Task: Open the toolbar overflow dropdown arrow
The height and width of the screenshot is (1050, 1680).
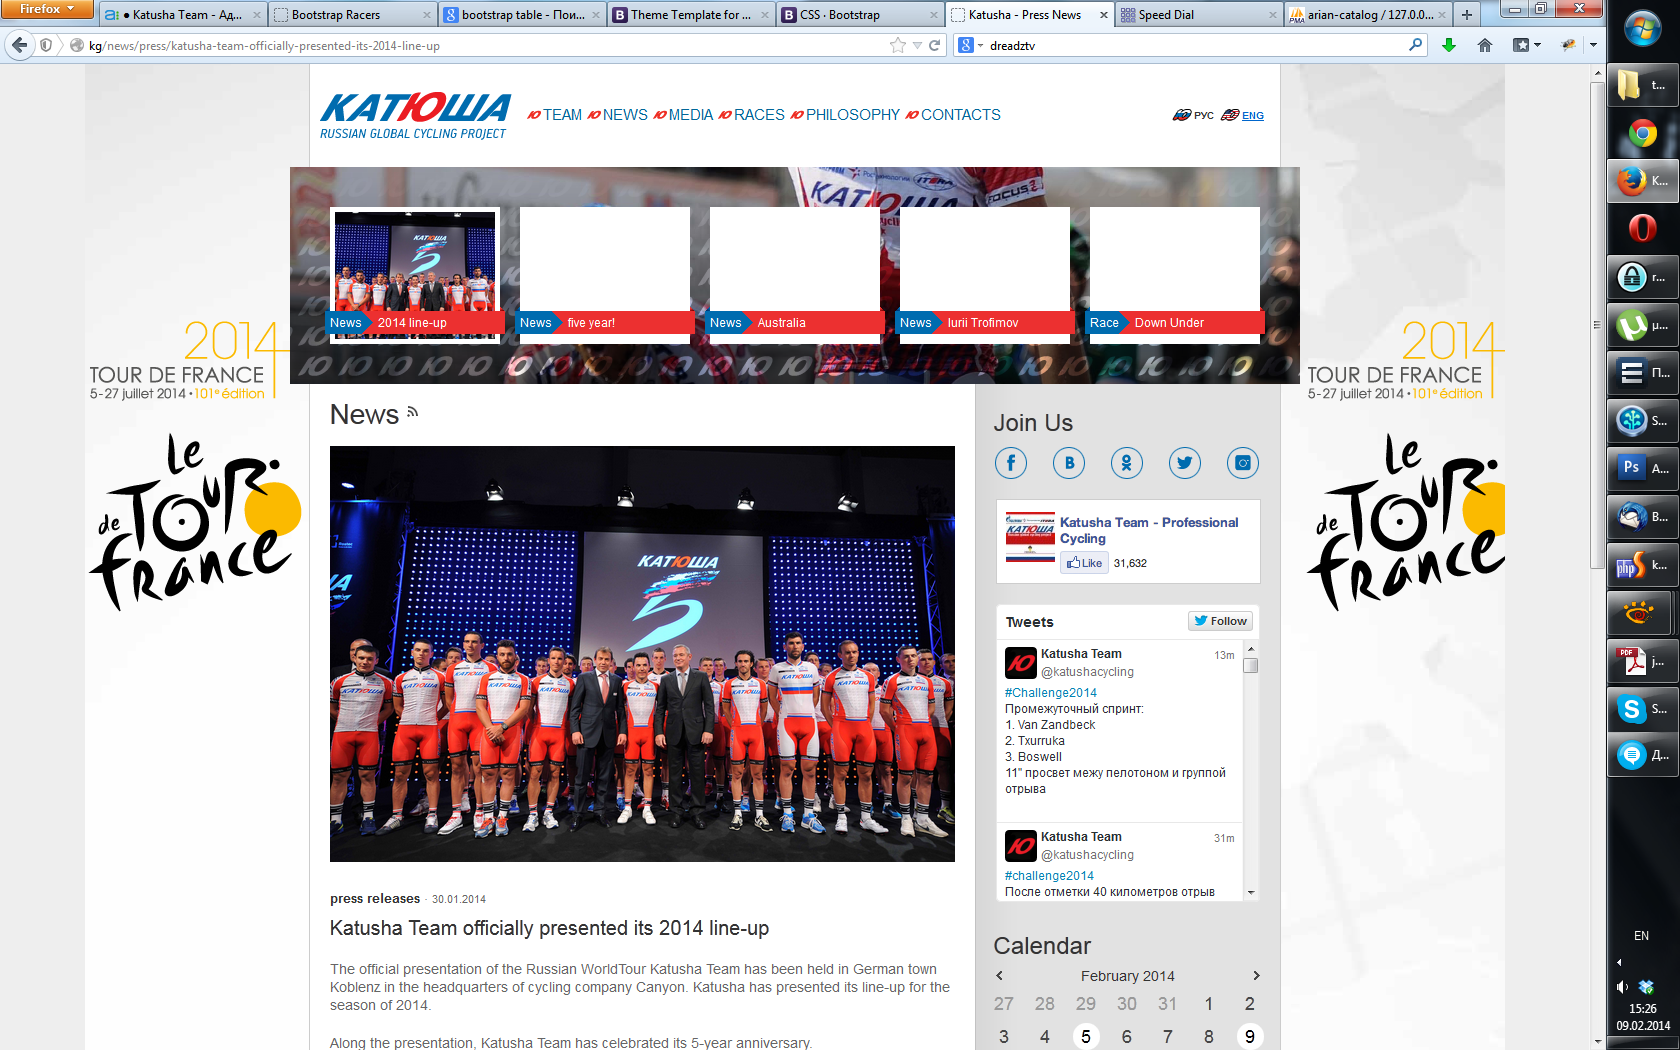Action: (1593, 45)
